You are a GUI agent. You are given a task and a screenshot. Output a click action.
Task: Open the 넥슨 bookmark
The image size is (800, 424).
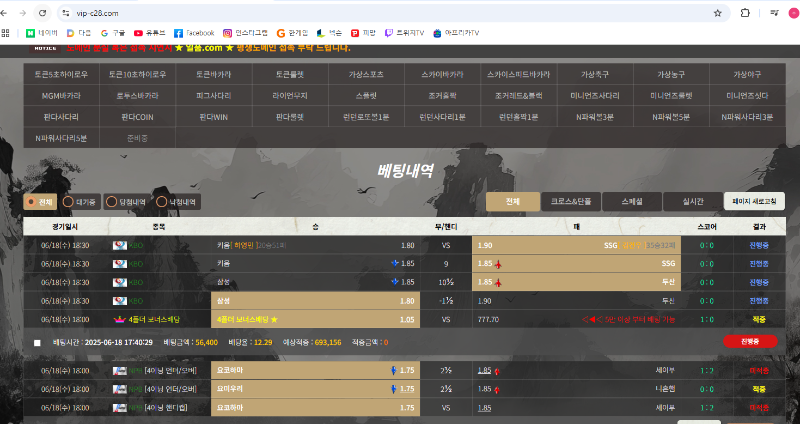point(329,33)
